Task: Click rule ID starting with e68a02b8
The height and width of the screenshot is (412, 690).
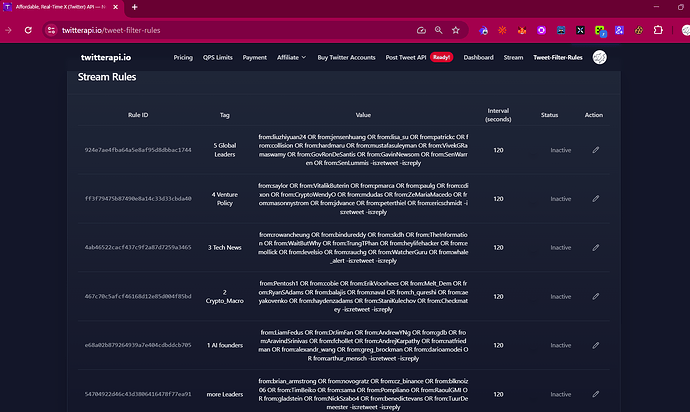Action: 138,346
